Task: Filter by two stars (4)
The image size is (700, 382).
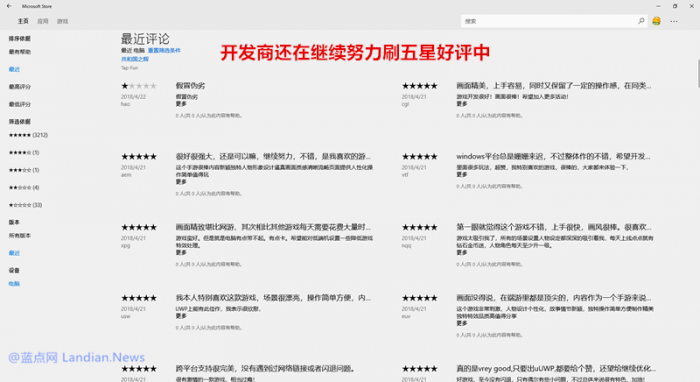Action: pyautogui.click(x=24, y=187)
